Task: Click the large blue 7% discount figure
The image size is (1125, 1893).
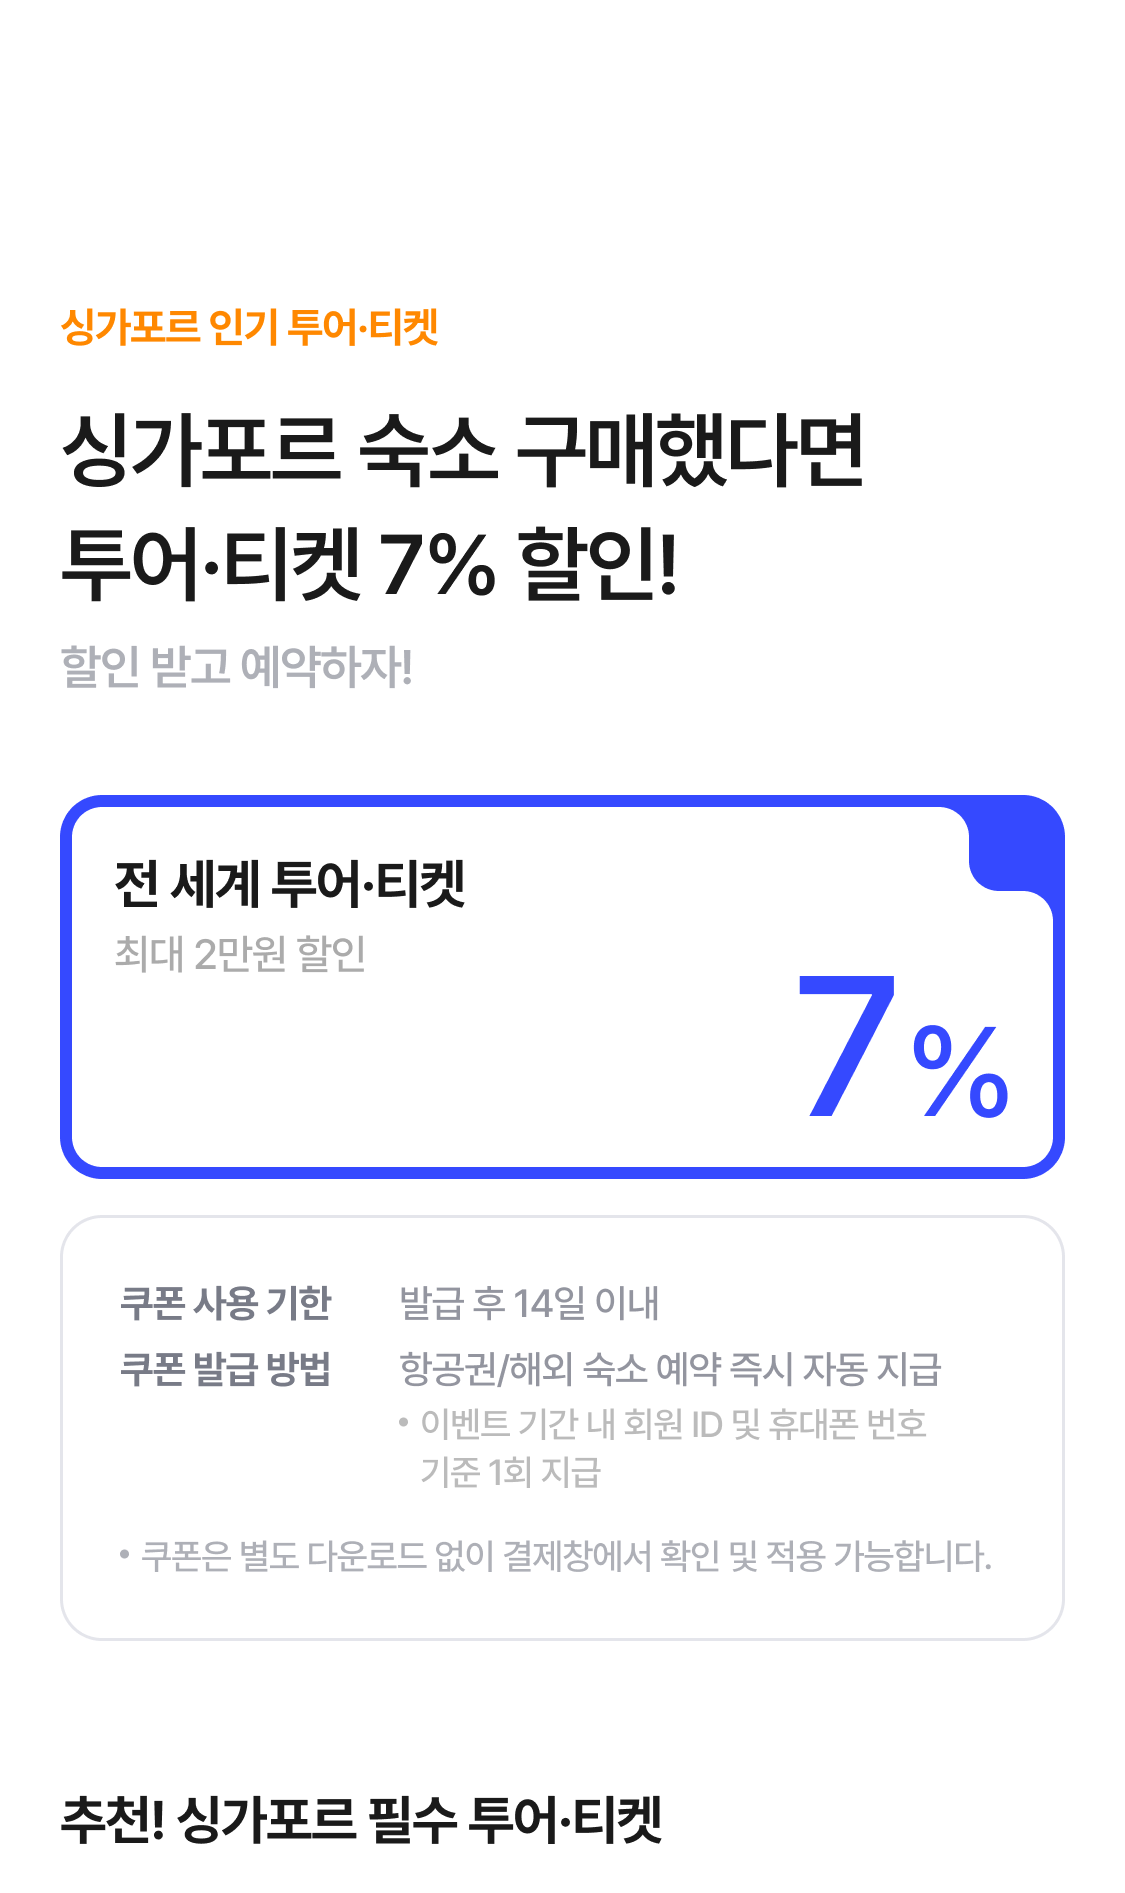Action: pos(903,1046)
